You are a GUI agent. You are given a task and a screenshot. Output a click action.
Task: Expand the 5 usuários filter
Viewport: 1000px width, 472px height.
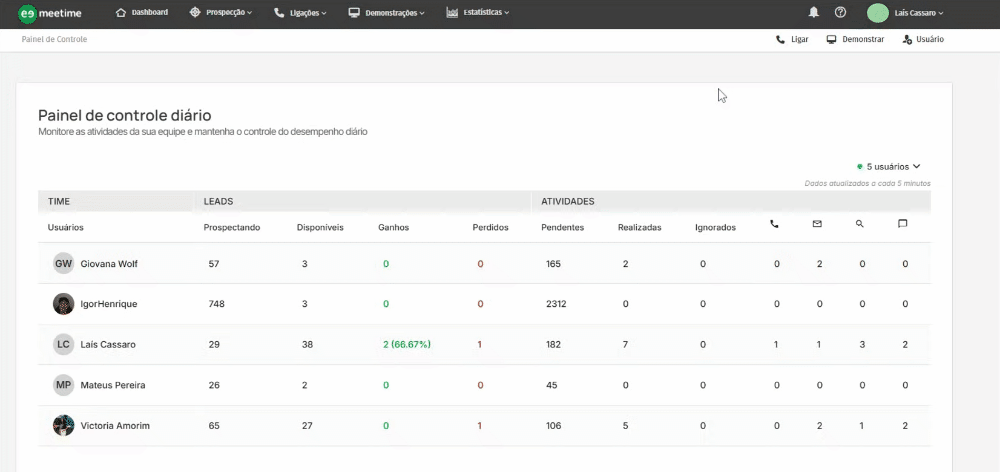889,166
